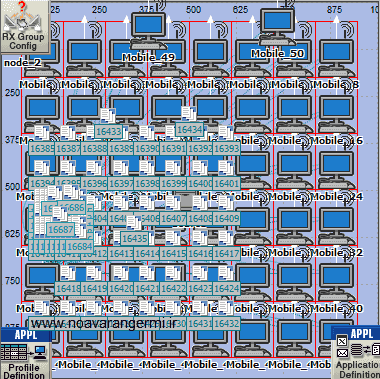Open the Application Definition object
The width and height of the screenshot is (380, 379).
pyautogui.click(x=357, y=353)
